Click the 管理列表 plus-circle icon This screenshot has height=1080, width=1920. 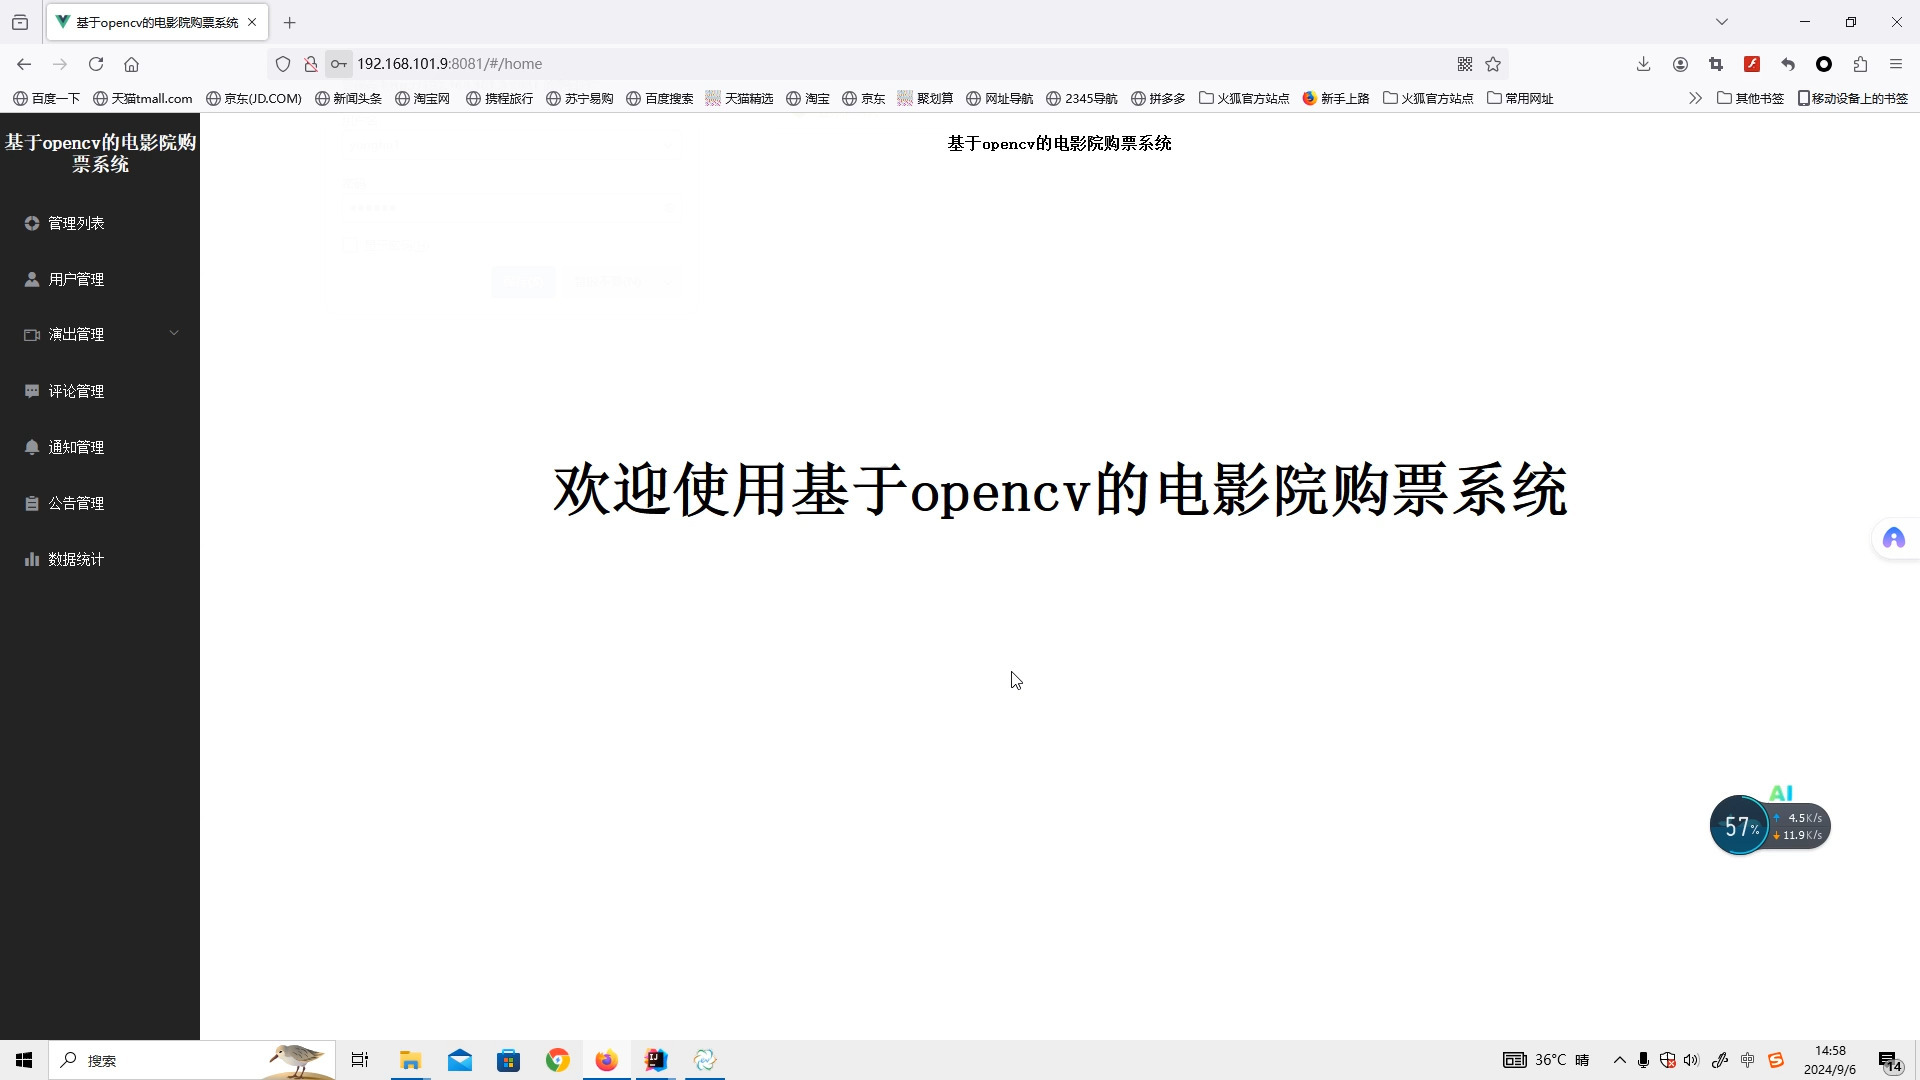[32, 223]
